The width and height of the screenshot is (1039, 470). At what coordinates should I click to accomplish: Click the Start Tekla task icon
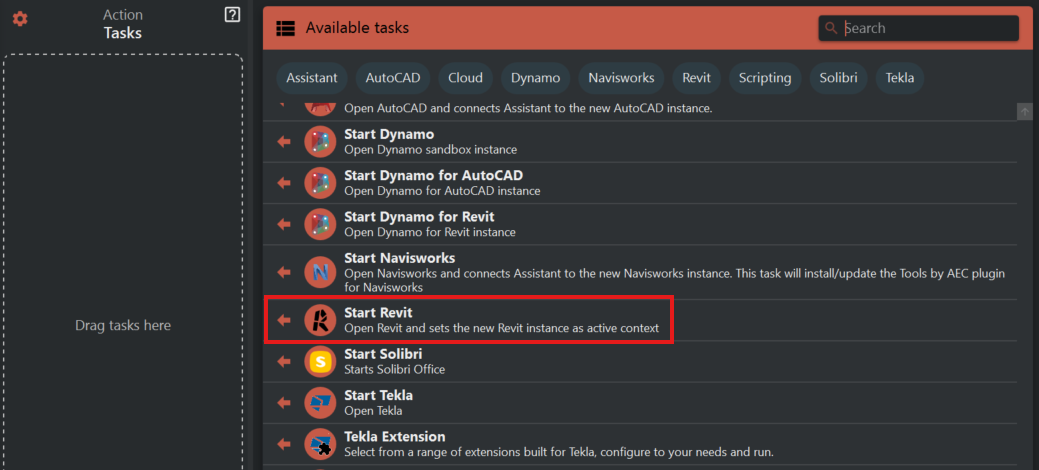pos(320,402)
